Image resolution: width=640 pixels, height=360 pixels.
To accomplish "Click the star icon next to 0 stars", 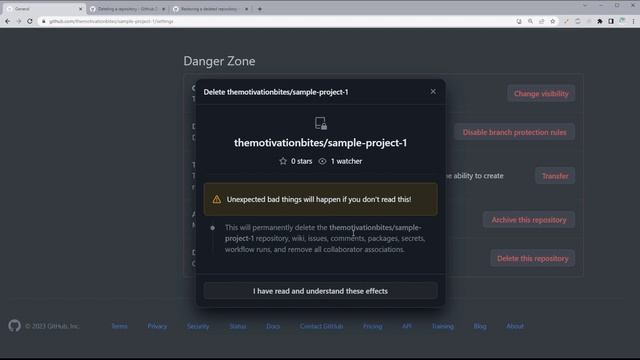I will pos(283,161).
